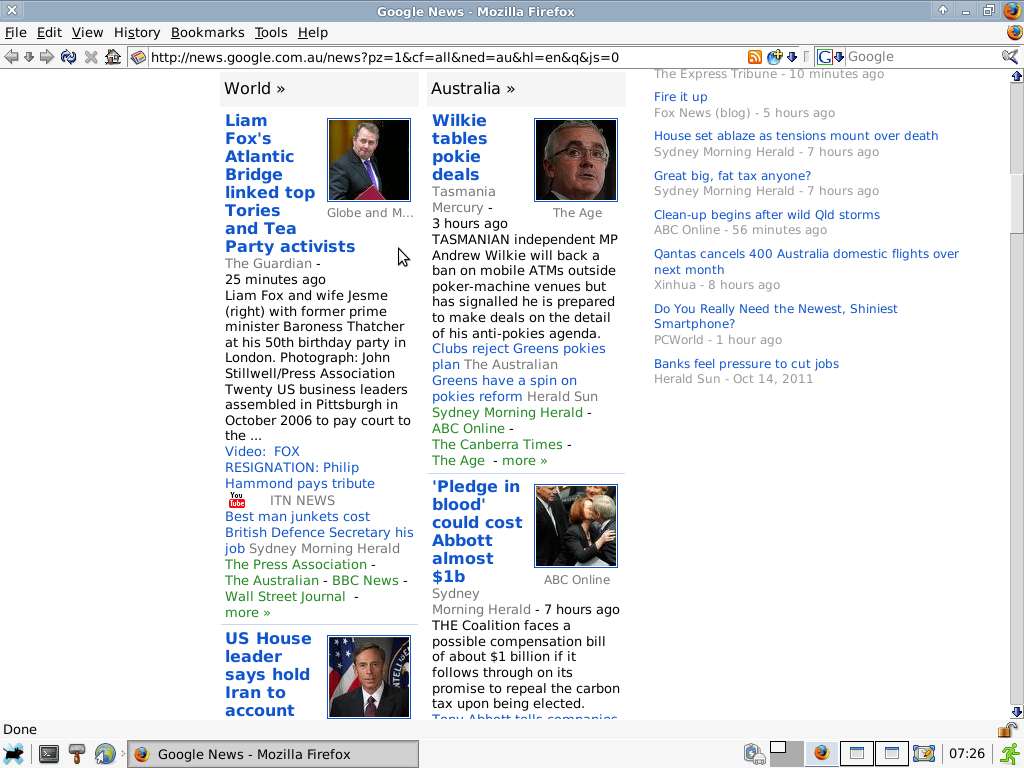Image resolution: width=1024 pixels, height=768 pixels.
Task: Open the Help menu
Action: (313, 33)
